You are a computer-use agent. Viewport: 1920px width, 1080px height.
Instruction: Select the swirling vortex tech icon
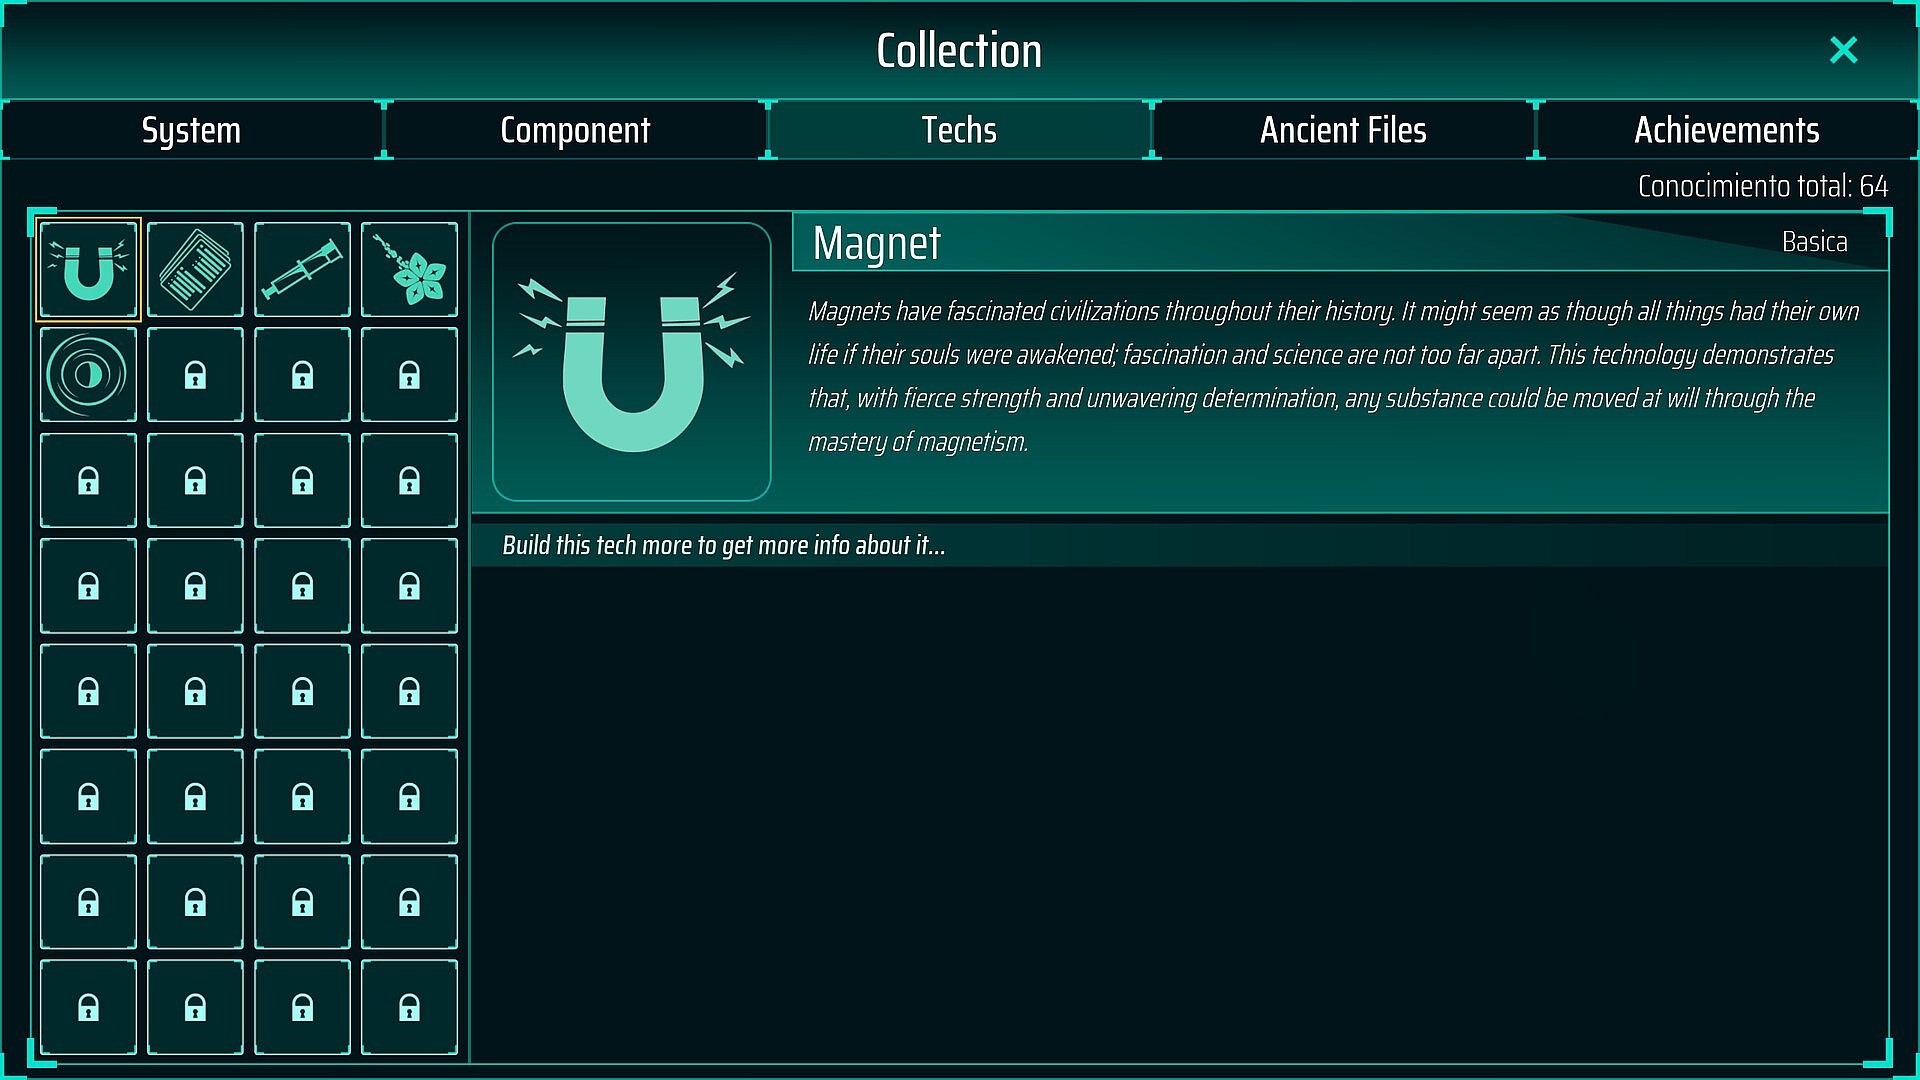tap(88, 375)
